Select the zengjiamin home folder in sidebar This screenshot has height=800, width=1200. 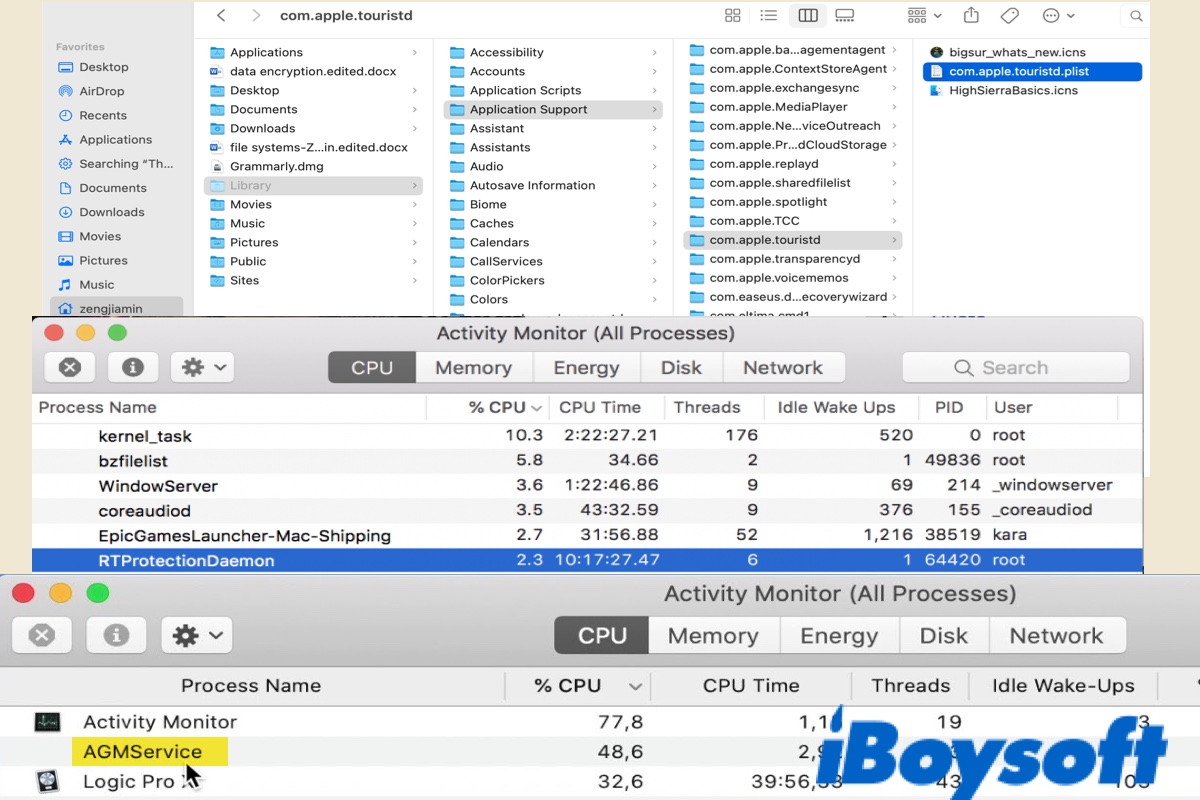[x=117, y=309]
